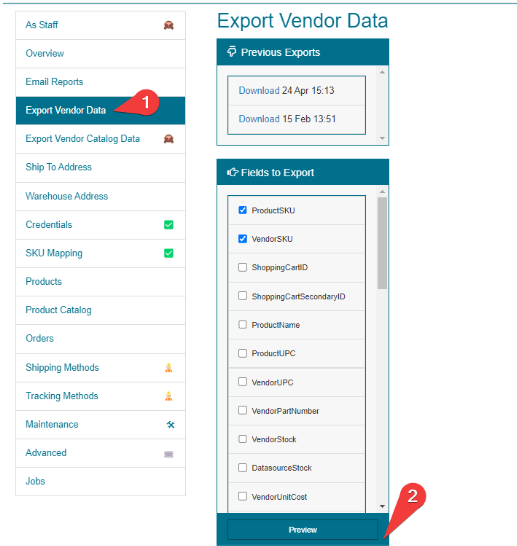Uncheck the VendorSKU field checkbox
This screenshot has height=546, width=517.
(243, 239)
